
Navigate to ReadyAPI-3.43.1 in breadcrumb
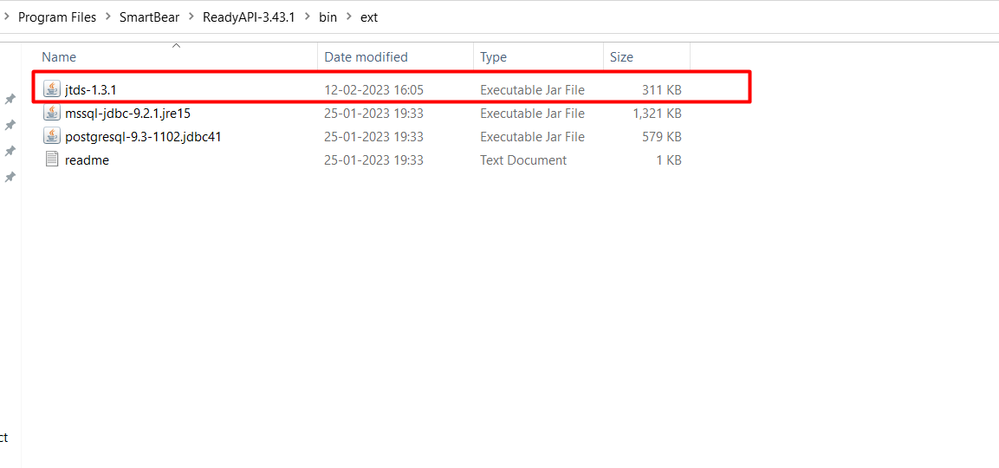click(x=248, y=17)
